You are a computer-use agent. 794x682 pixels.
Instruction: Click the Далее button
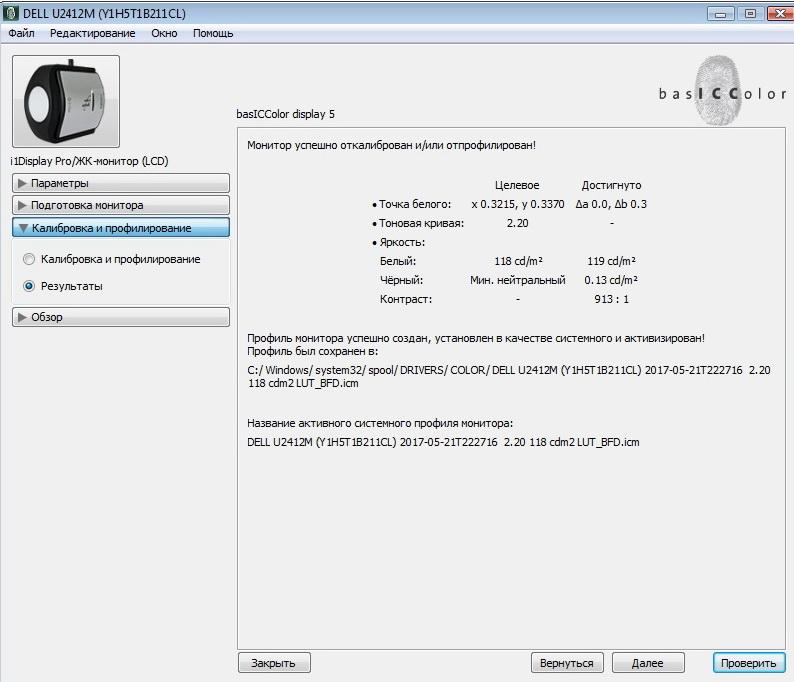point(648,663)
